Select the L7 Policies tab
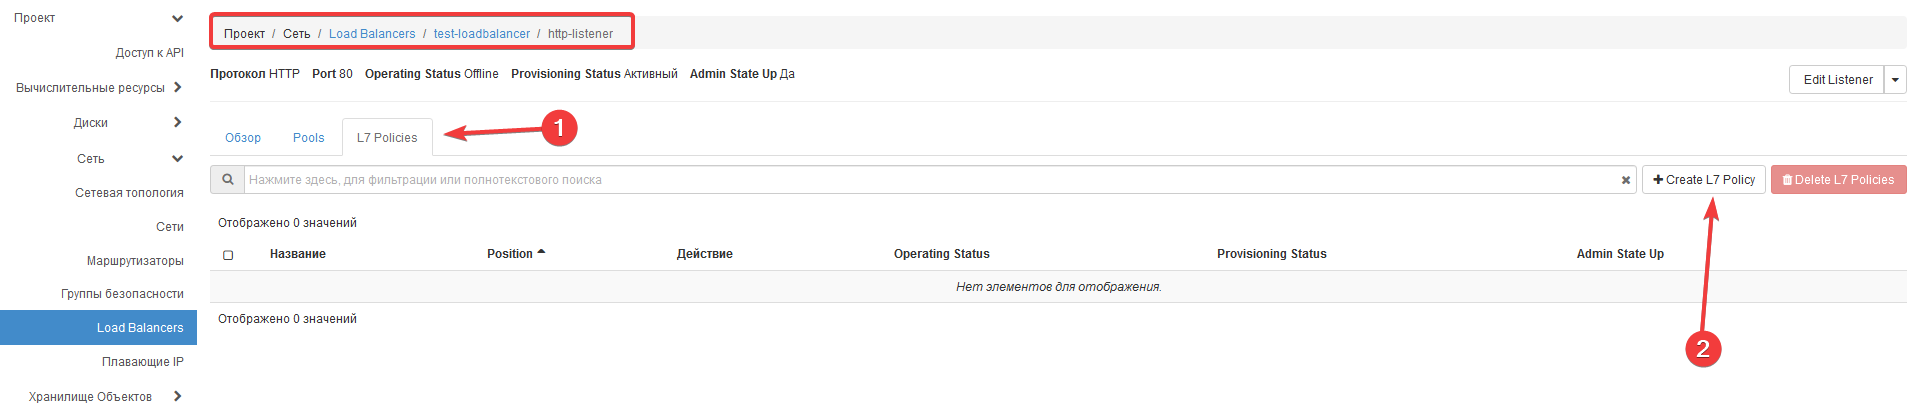Screen dimensions: 1919x413 (387, 138)
